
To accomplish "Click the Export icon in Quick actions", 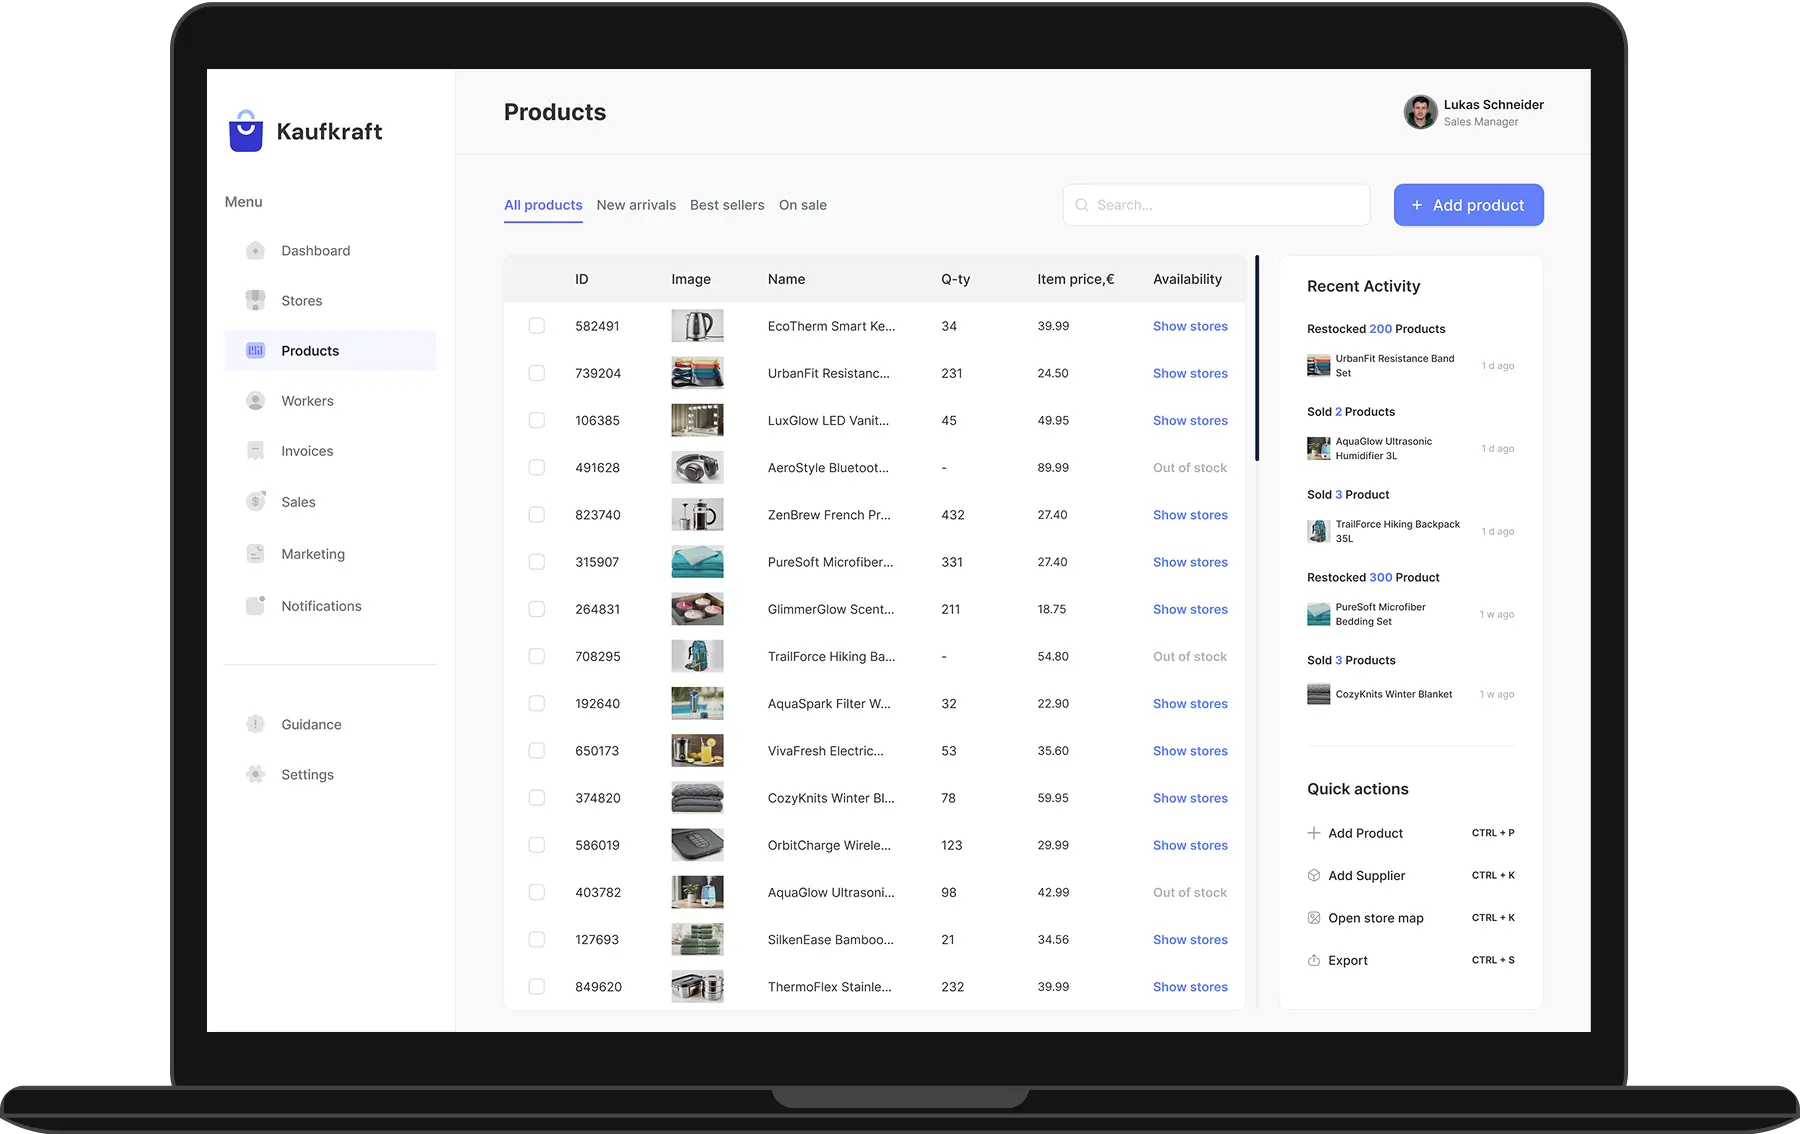I will tap(1314, 961).
